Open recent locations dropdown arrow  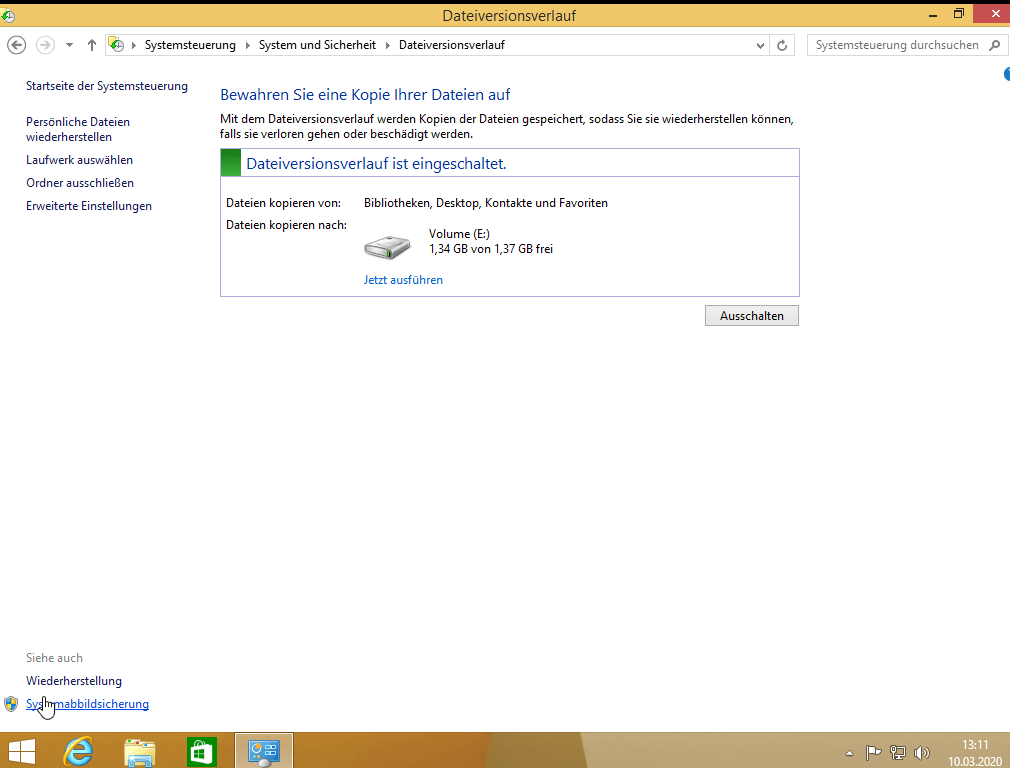point(69,45)
